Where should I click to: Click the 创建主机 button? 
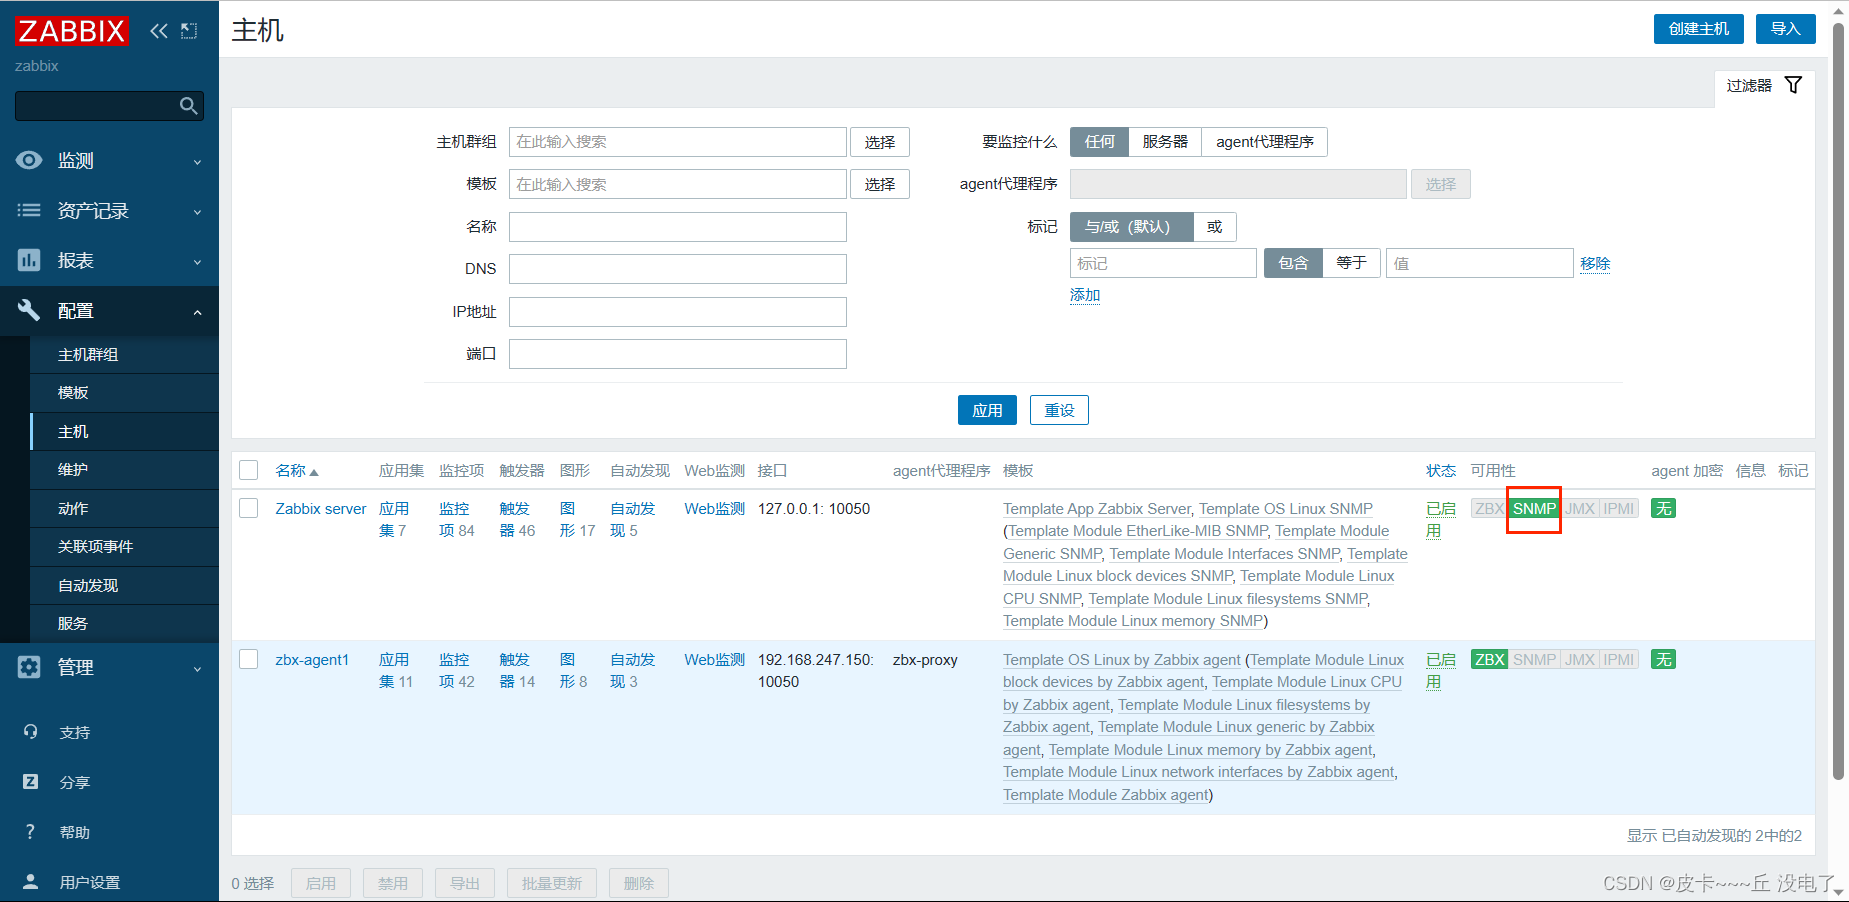(1698, 29)
